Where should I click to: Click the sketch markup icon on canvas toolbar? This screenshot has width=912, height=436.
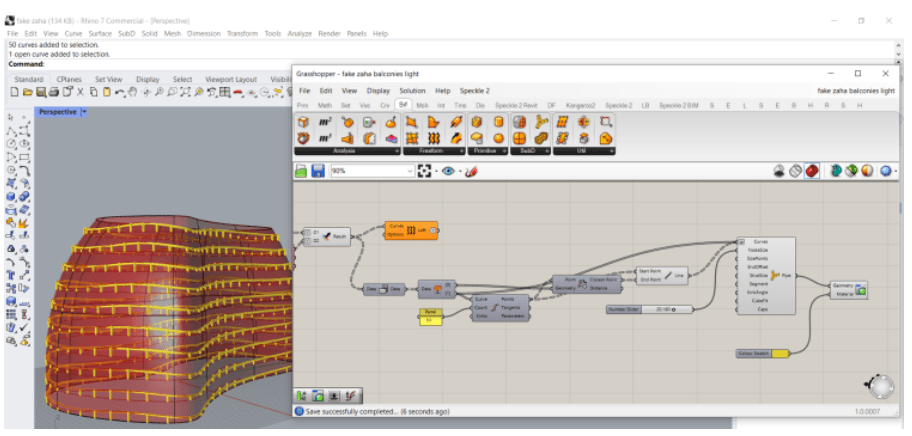click(471, 171)
